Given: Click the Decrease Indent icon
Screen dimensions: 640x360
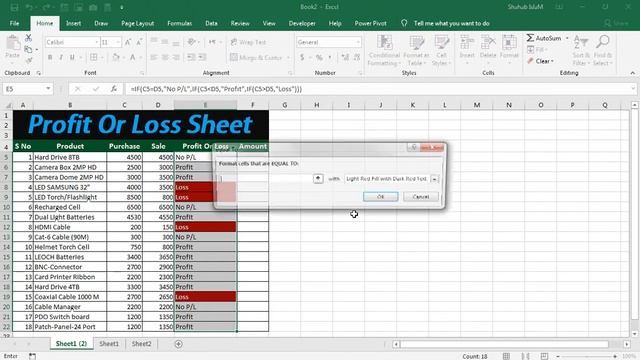Looking at the screenshot, I should tap(191, 57).
